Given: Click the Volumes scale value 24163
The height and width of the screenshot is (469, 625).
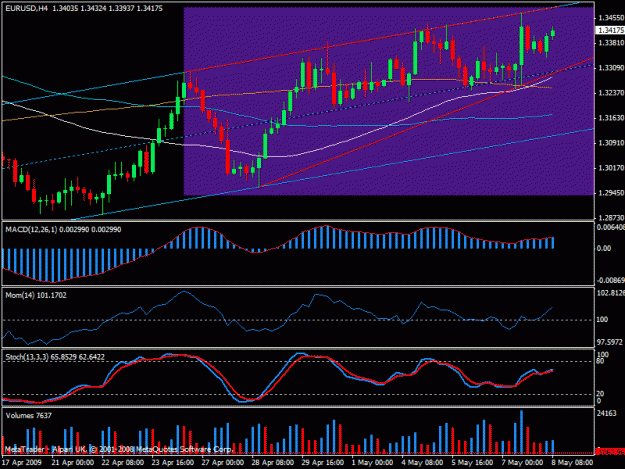Looking at the screenshot, I should (606, 413).
